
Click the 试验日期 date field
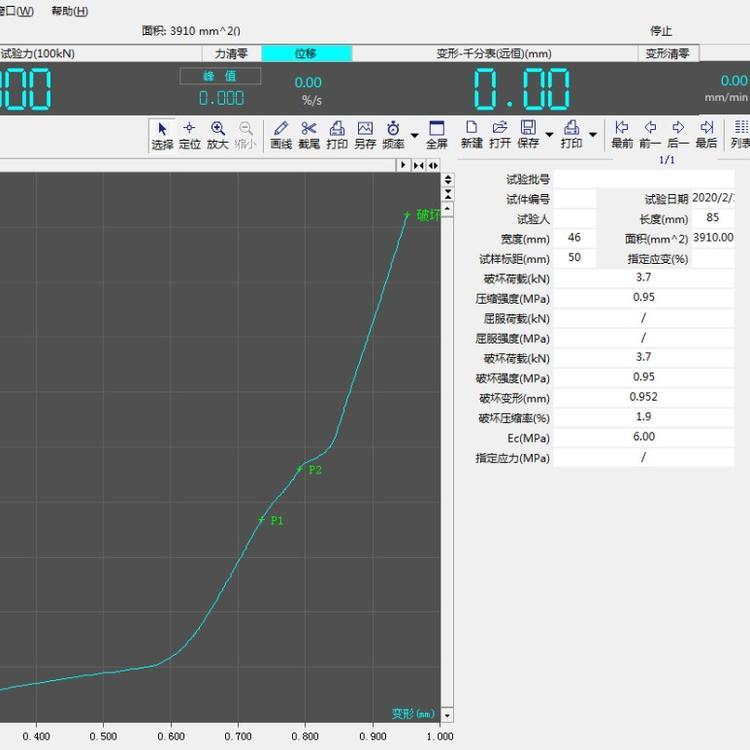(713, 198)
